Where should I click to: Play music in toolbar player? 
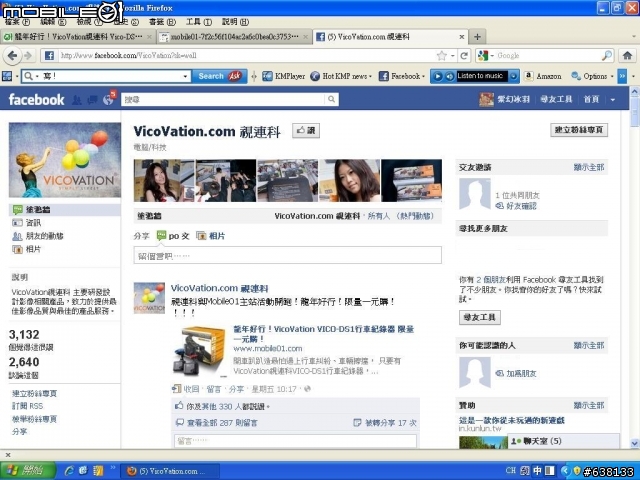pyautogui.click(x=437, y=76)
